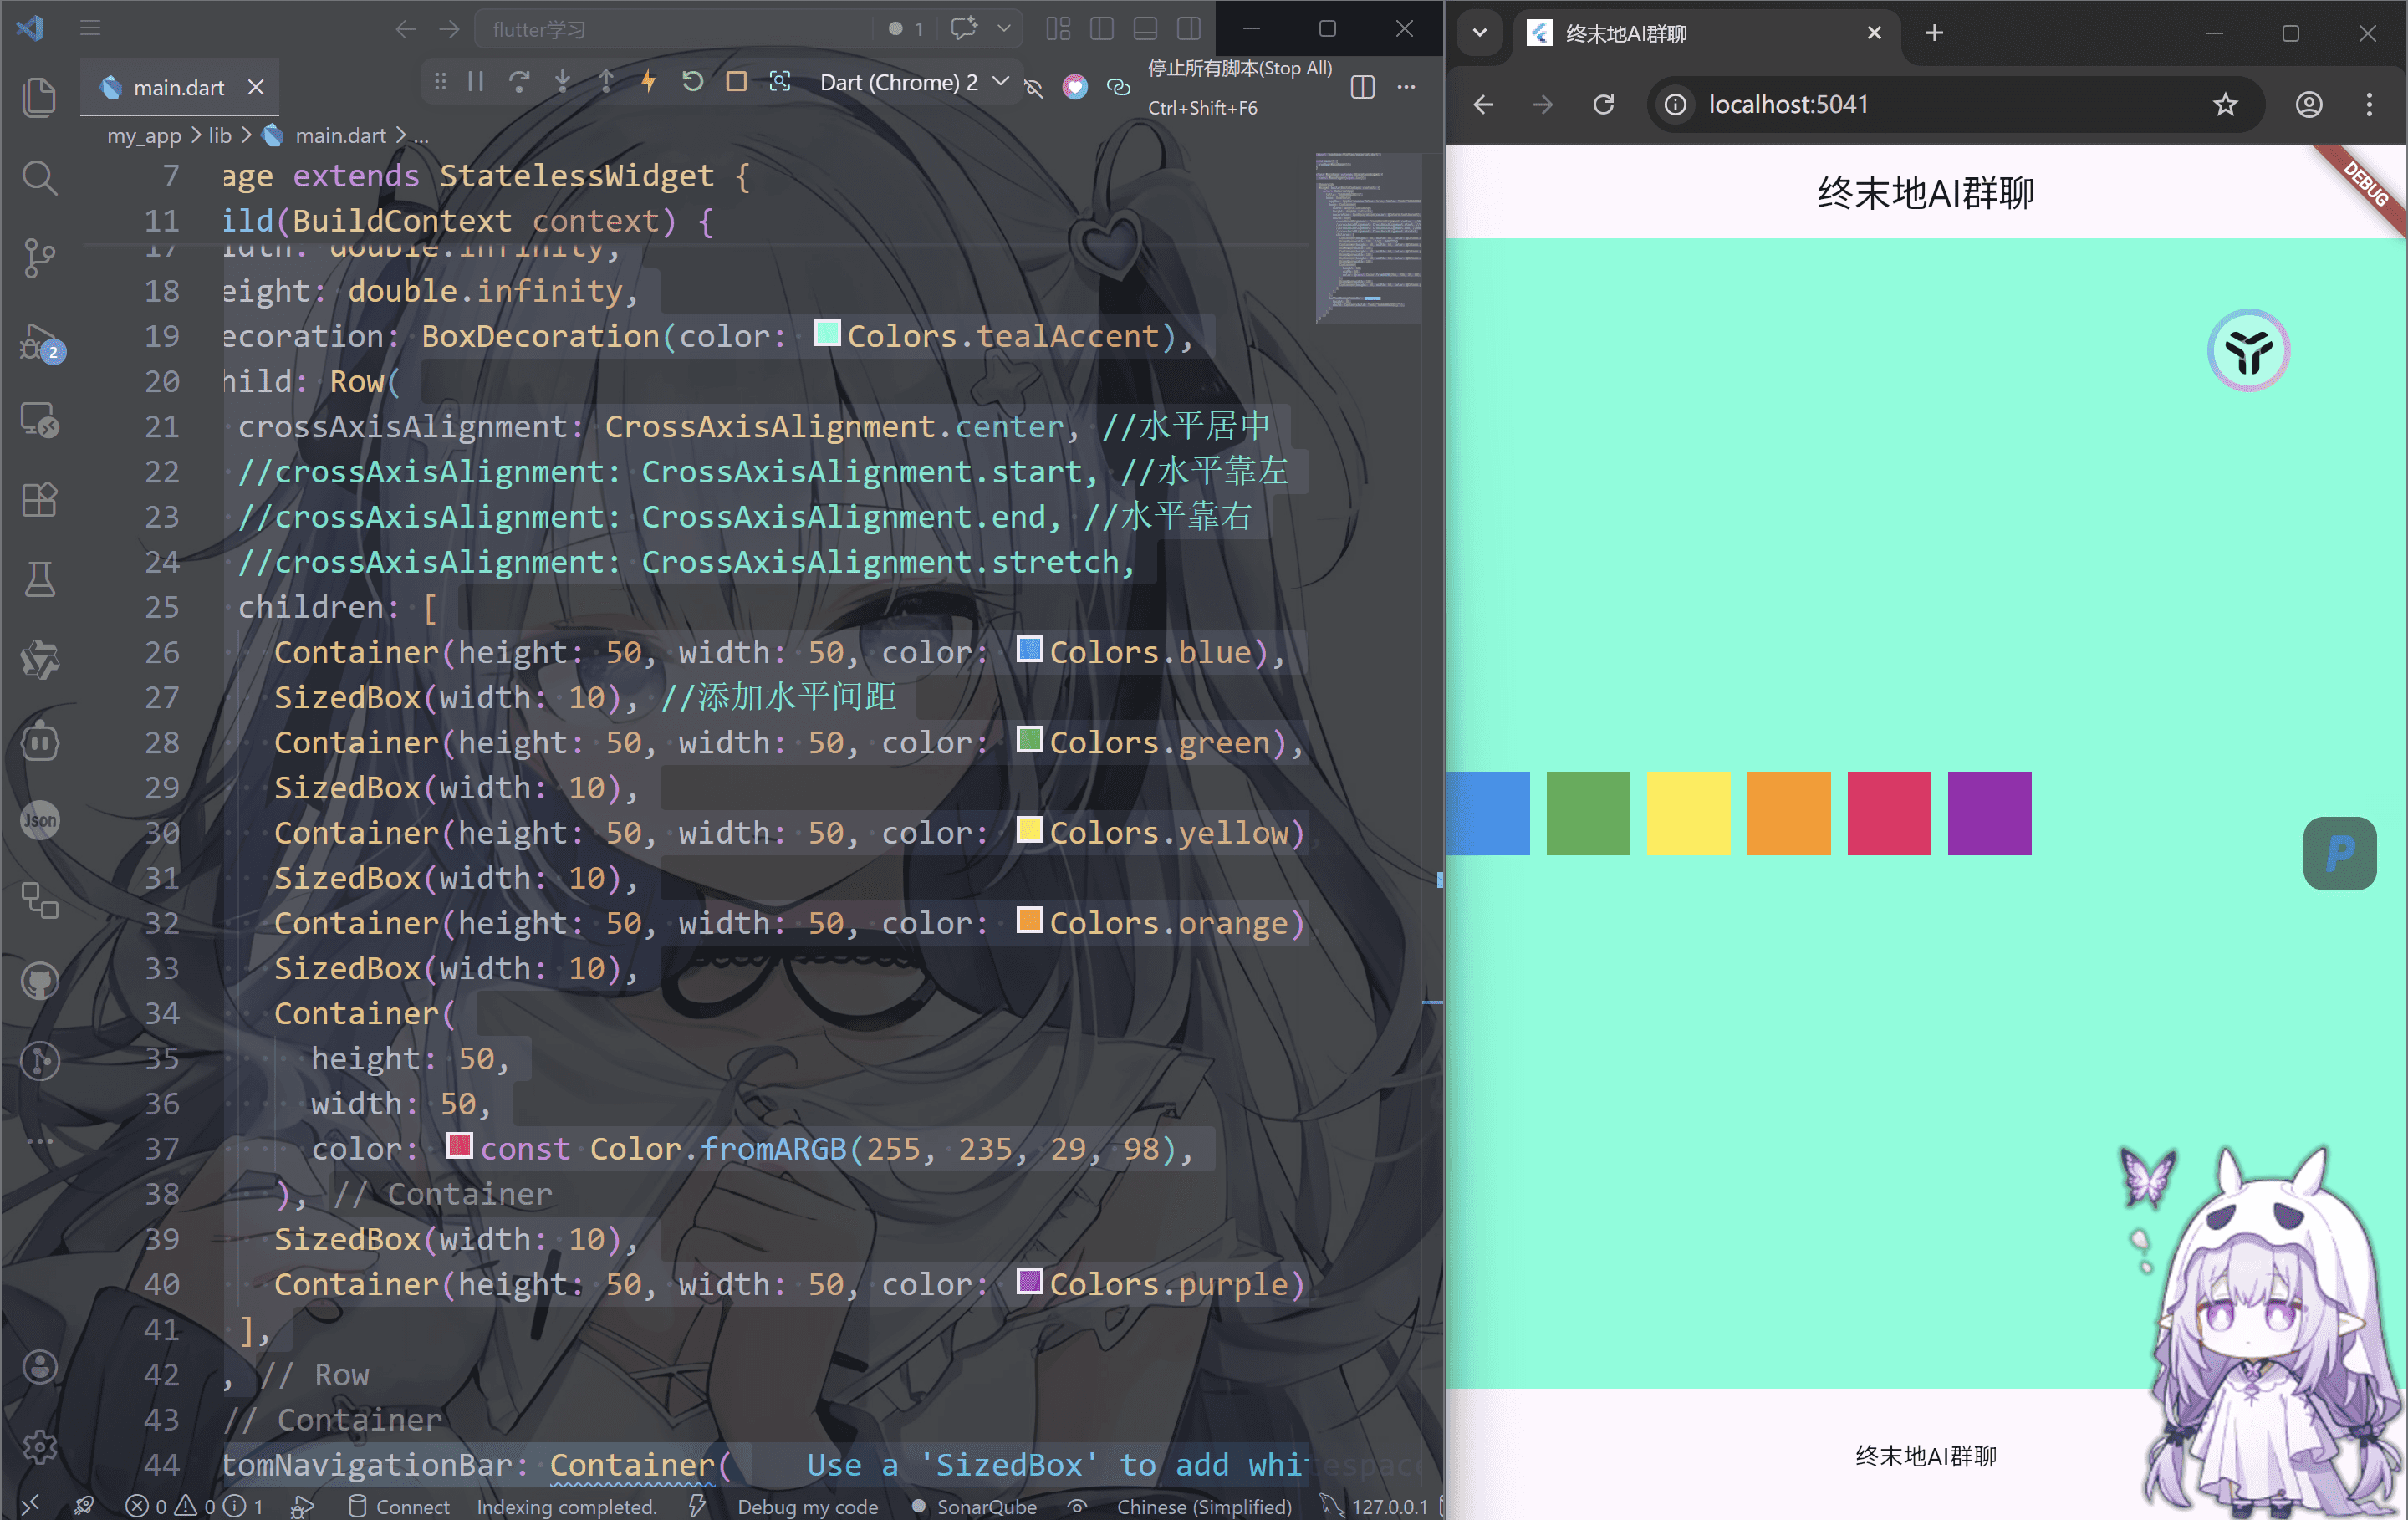Viewport: 2408px width, 1520px height.
Task: Trigger Flutter Hot Reload lightning icon
Action: 649,82
